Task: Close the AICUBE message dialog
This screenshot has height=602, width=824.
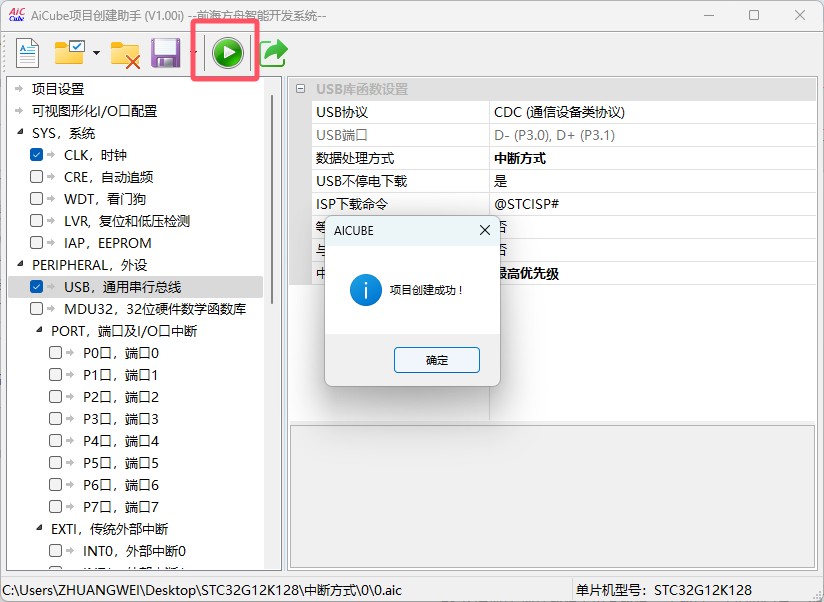Action: (x=485, y=230)
